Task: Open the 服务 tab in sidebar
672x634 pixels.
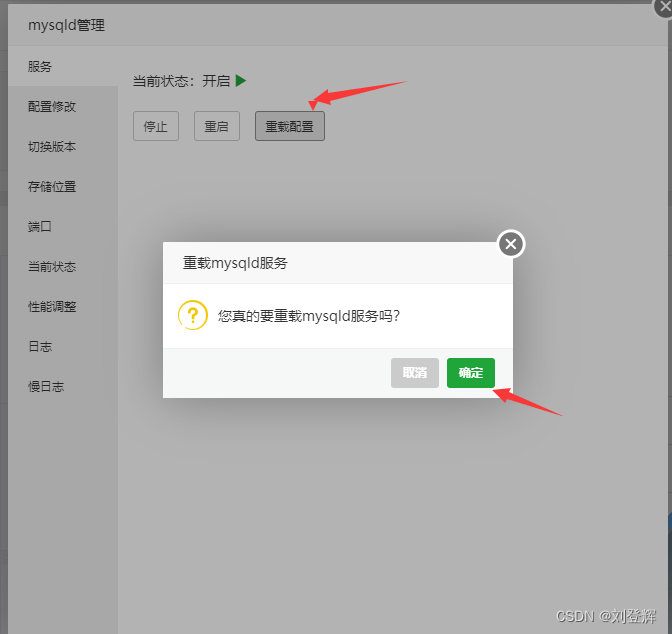Action: pos(63,66)
